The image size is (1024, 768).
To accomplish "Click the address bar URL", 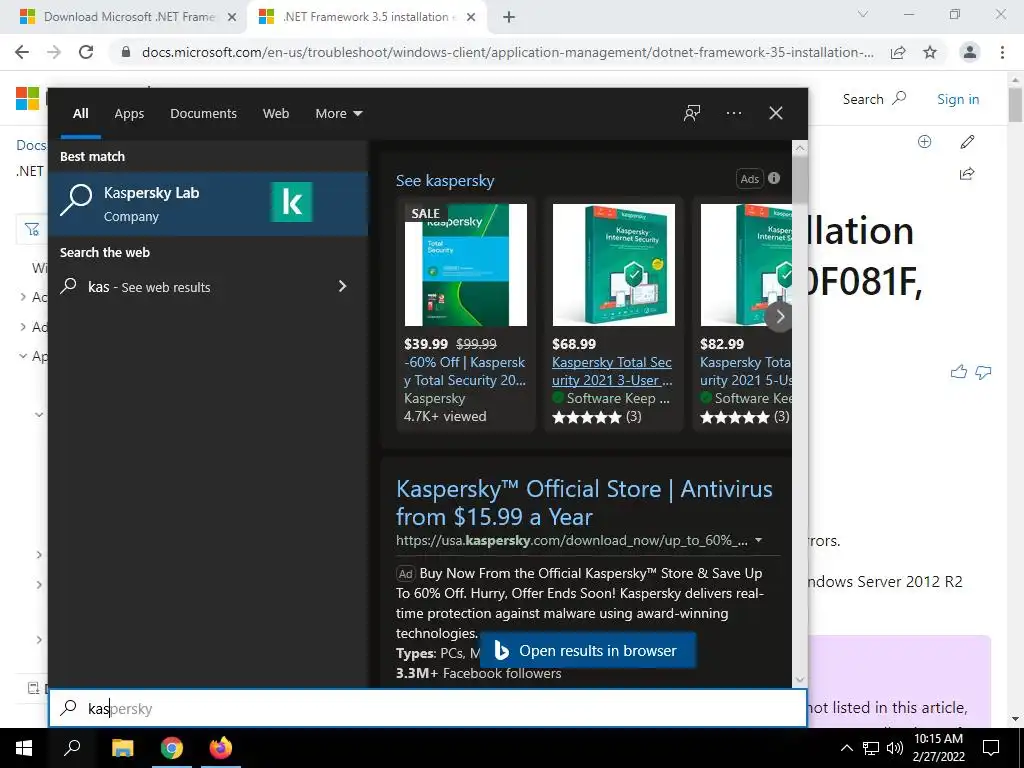I will (x=507, y=52).
